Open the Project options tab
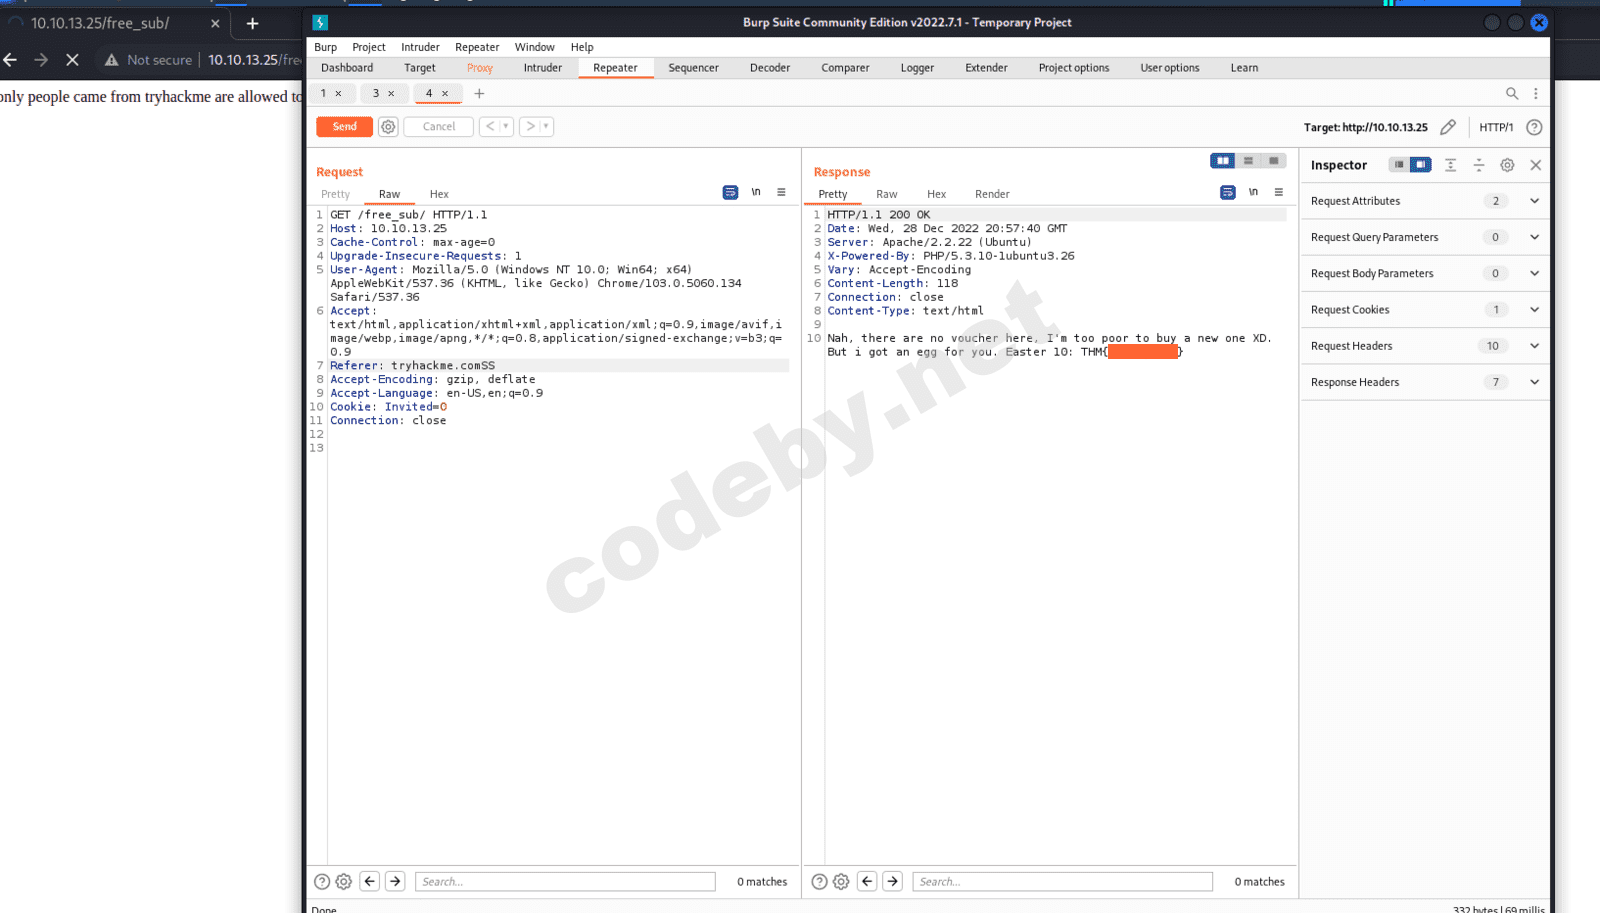 [1074, 68]
